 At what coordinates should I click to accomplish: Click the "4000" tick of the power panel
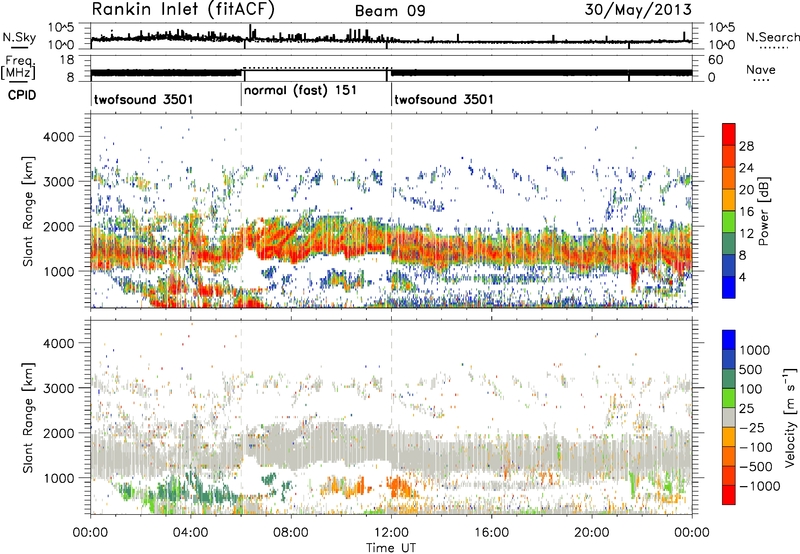tap(58, 137)
